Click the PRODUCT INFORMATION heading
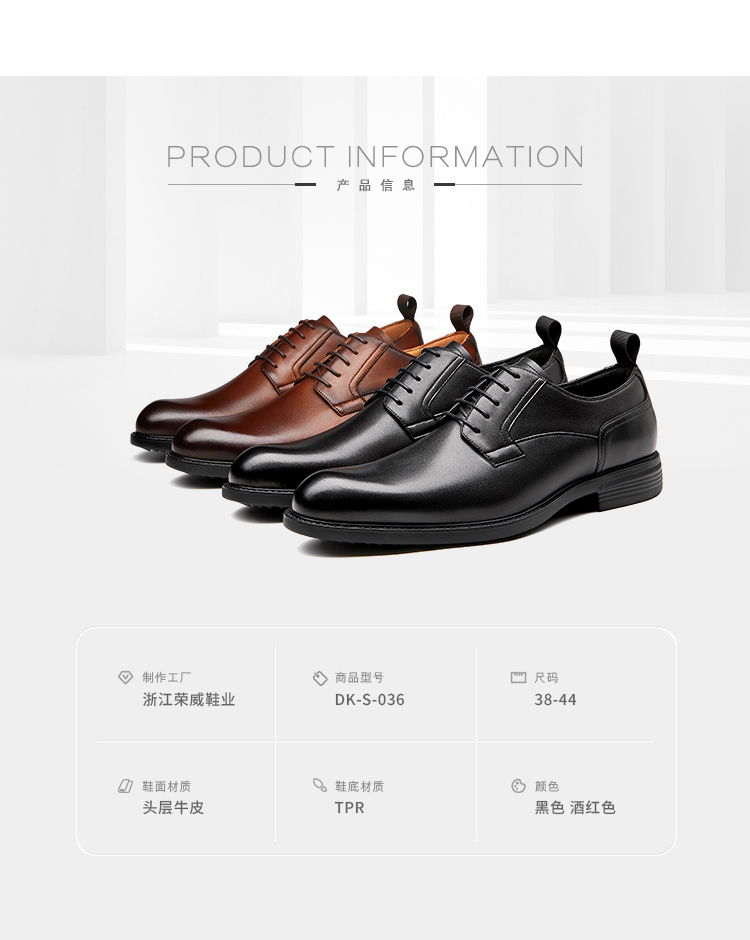Screen dimensions: 750x940 (375, 157)
